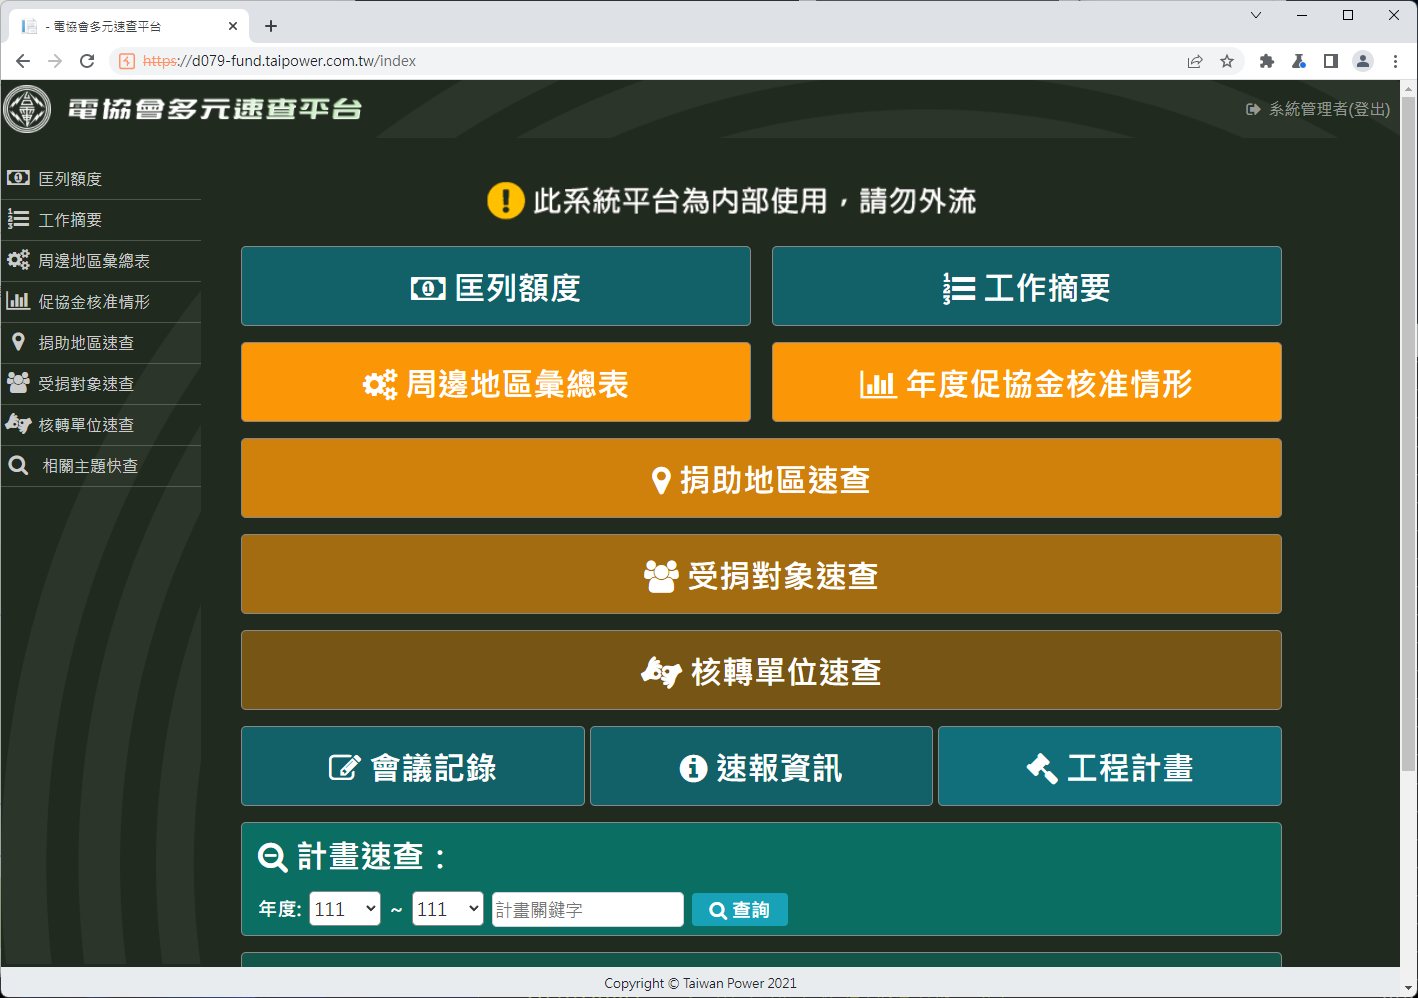
Task: Open 工程計畫 button
Action: pos(1110,766)
